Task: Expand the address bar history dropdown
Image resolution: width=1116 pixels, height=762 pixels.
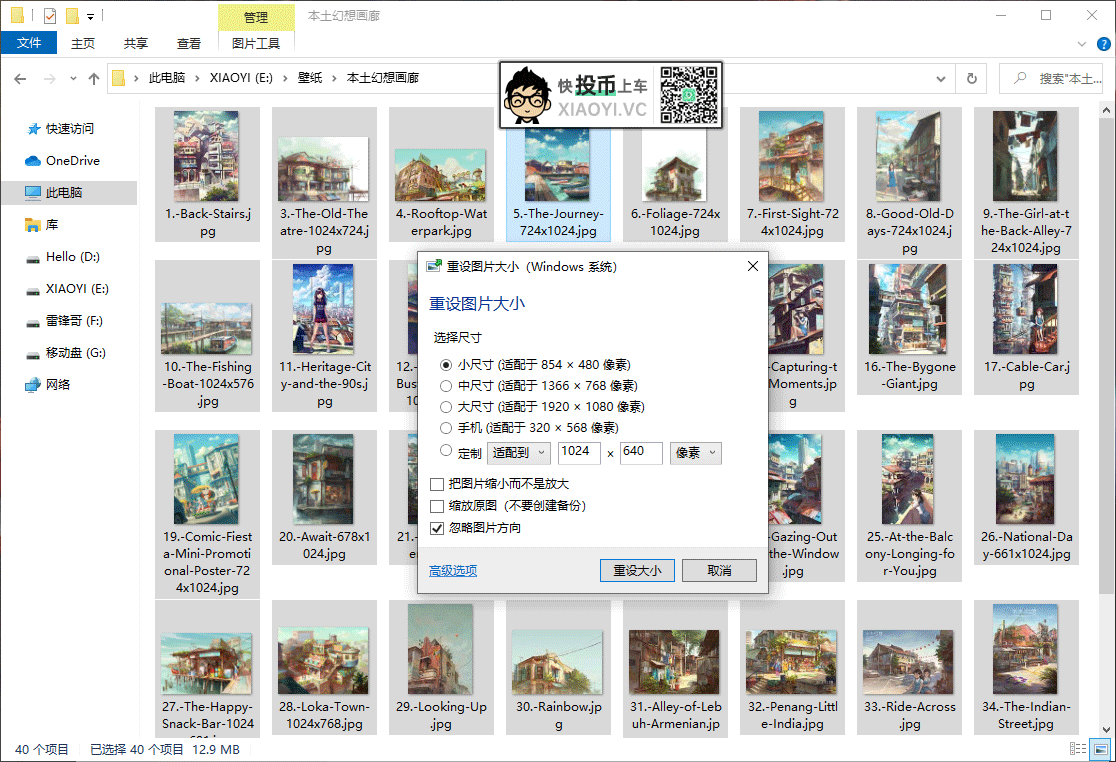Action: point(940,78)
